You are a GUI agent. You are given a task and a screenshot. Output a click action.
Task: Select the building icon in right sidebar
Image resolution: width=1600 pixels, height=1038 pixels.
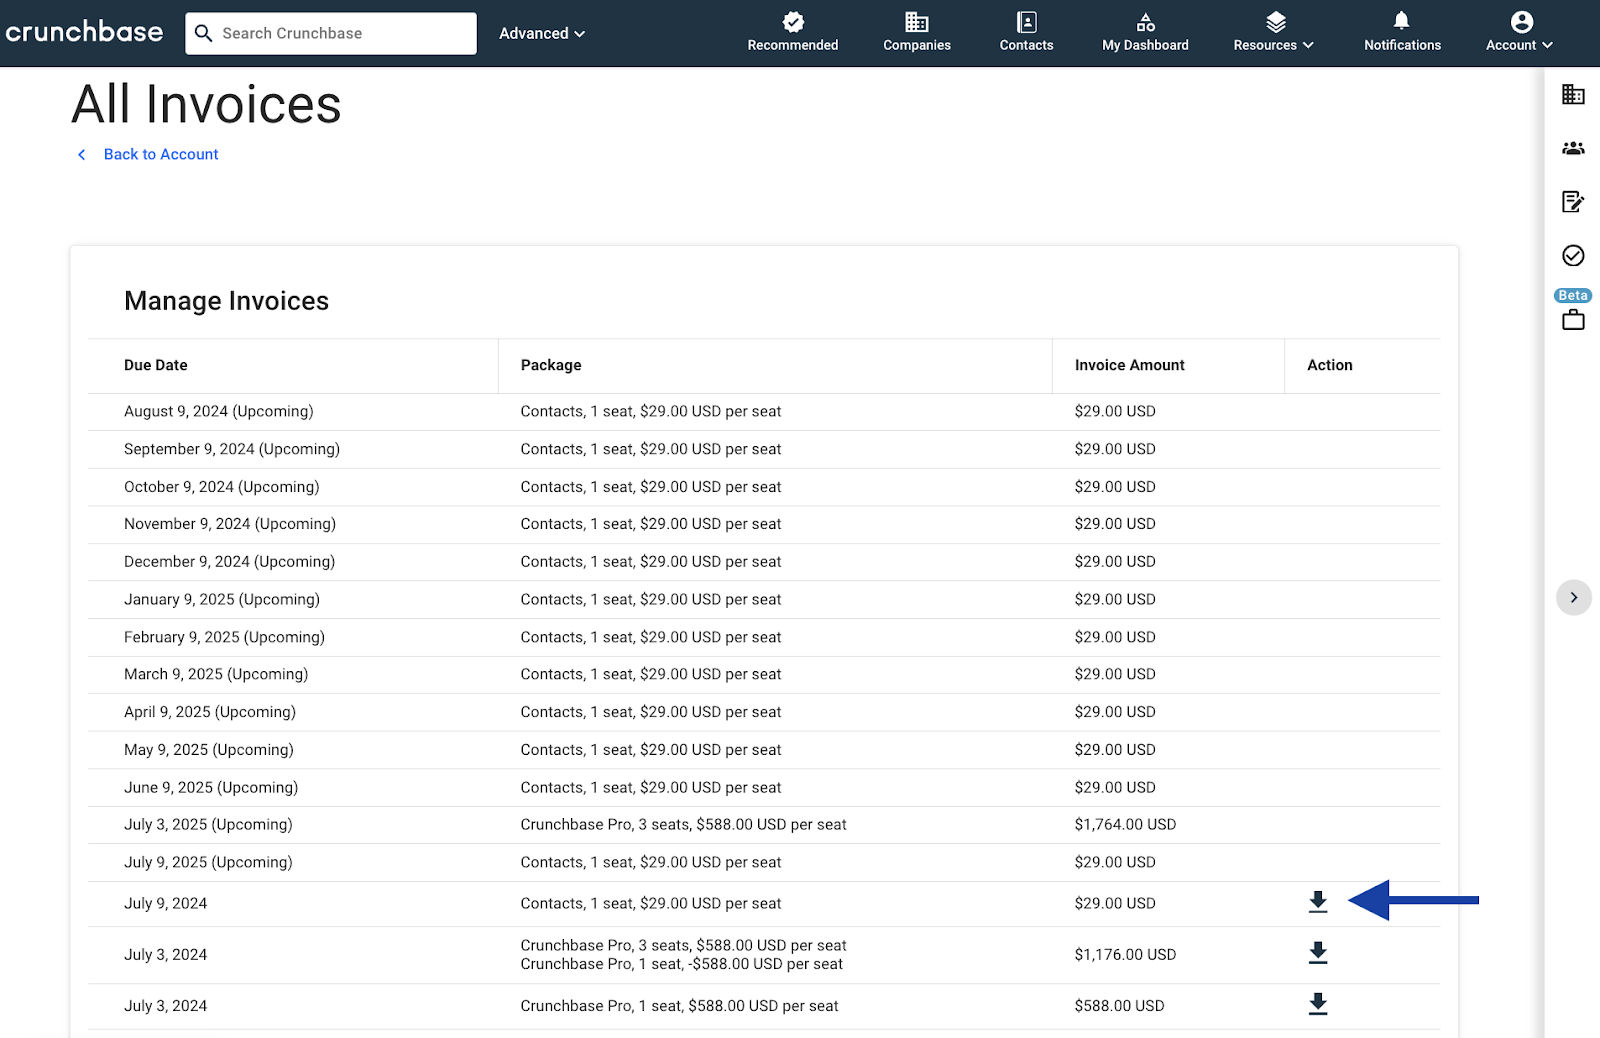(x=1572, y=95)
